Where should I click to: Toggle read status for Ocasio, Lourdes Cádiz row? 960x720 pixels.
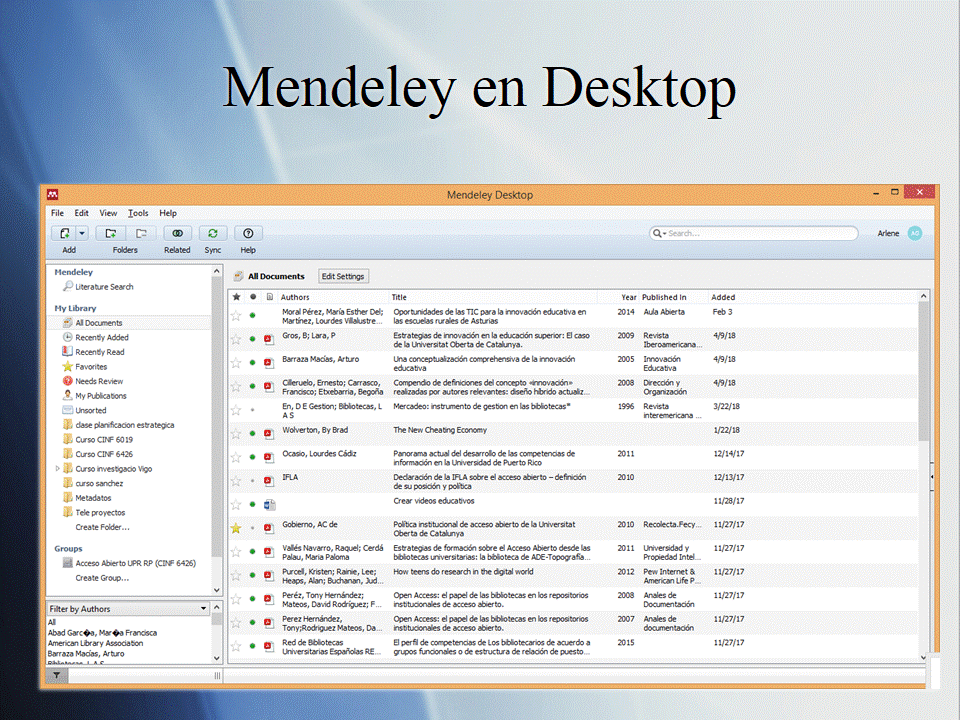(x=252, y=457)
